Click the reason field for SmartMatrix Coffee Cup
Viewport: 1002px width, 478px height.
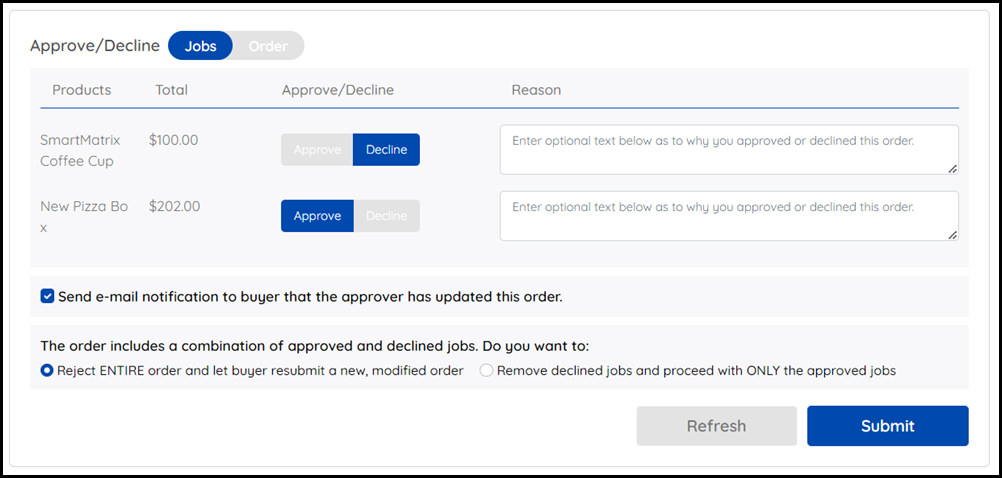point(728,150)
